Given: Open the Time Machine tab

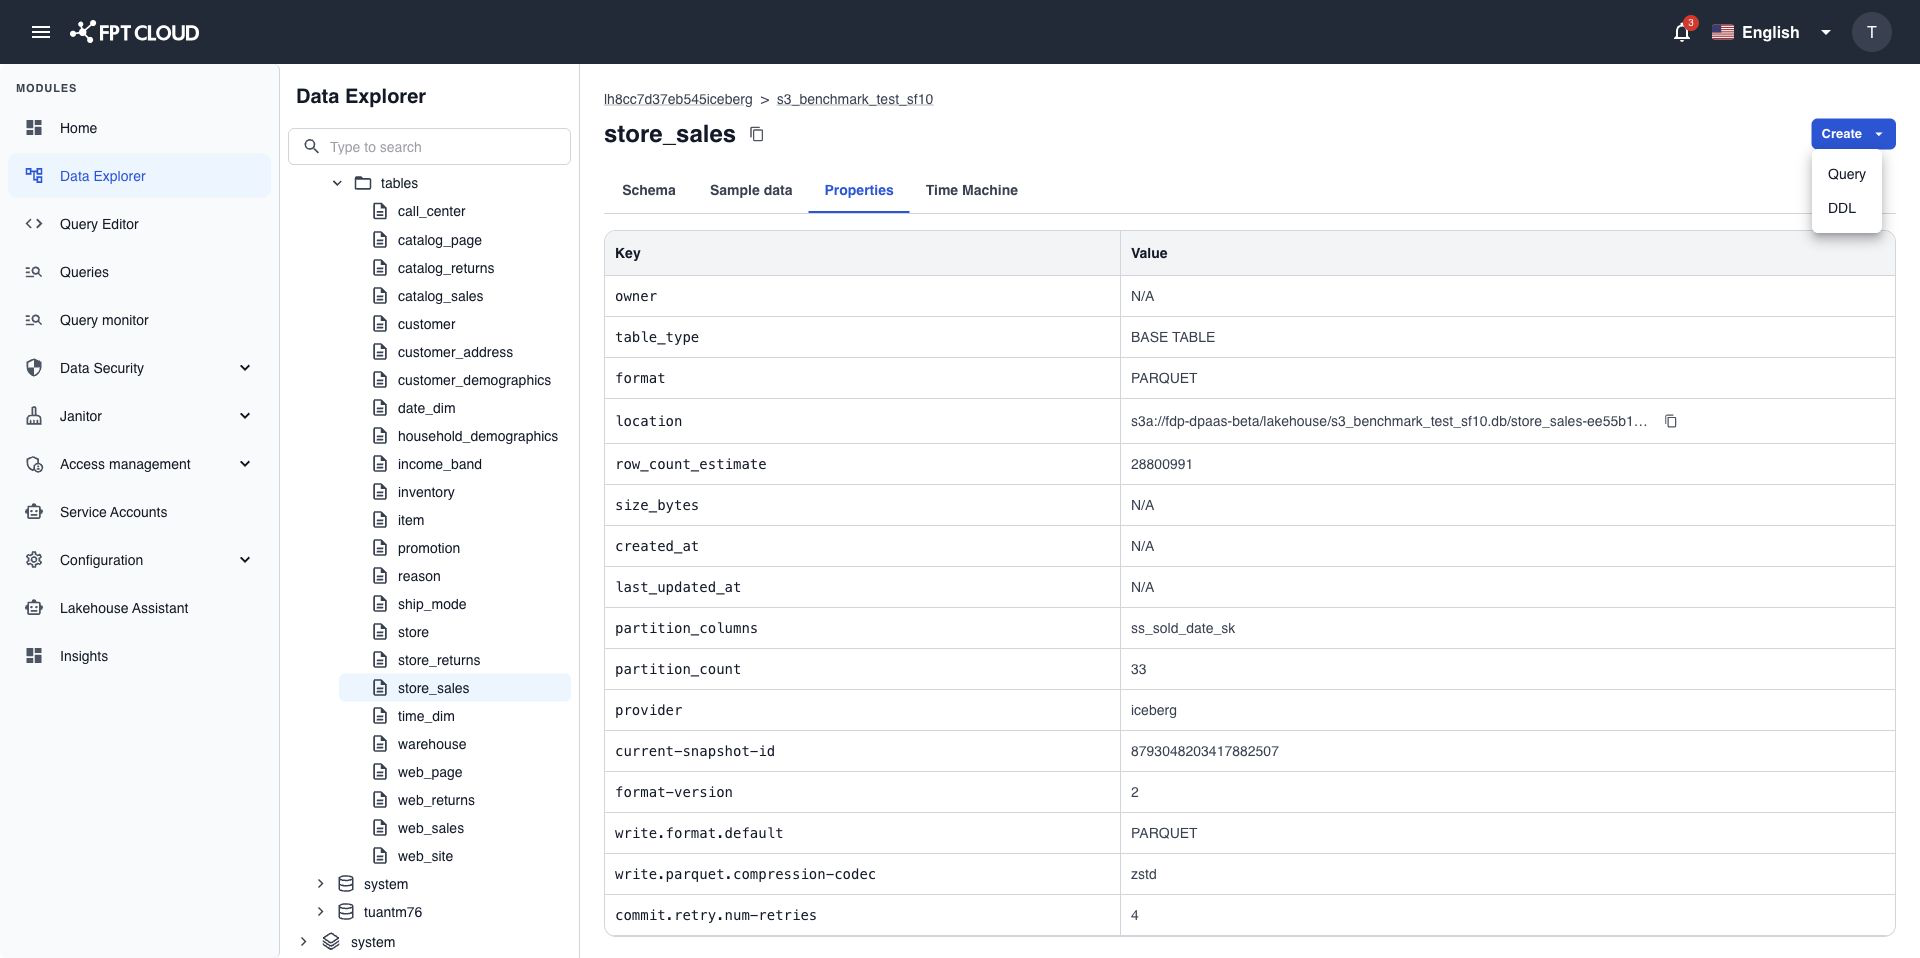Looking at the screenshot, I should point(972,190).
